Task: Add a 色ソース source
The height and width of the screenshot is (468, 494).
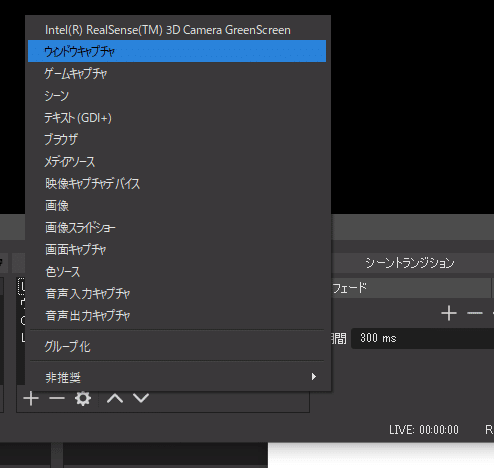Action: (177, 272)
